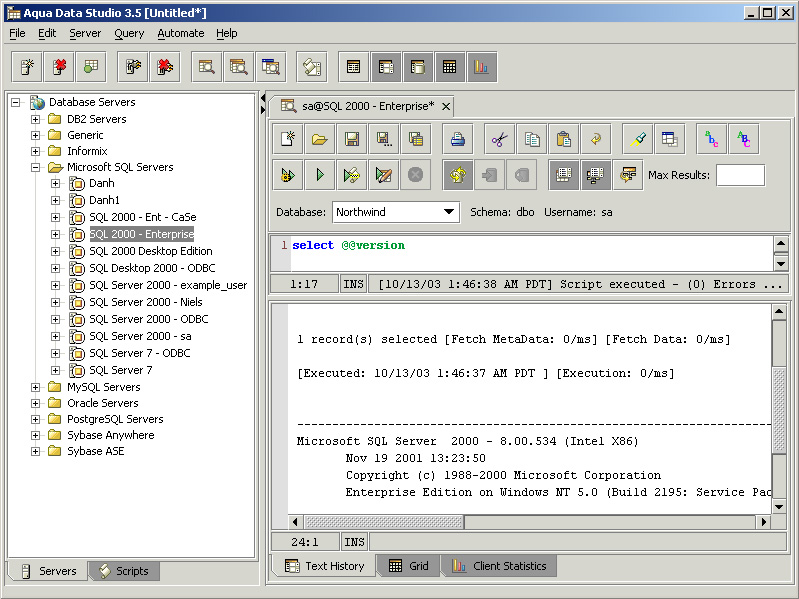Click the Max Results input field

tap(740, 175)
